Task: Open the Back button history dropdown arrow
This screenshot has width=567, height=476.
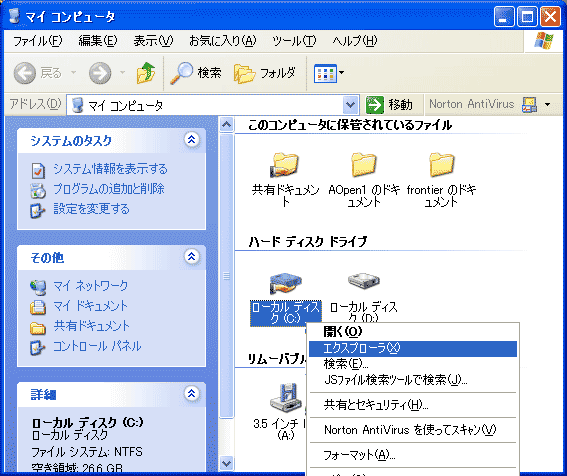Action: [74, 73]
